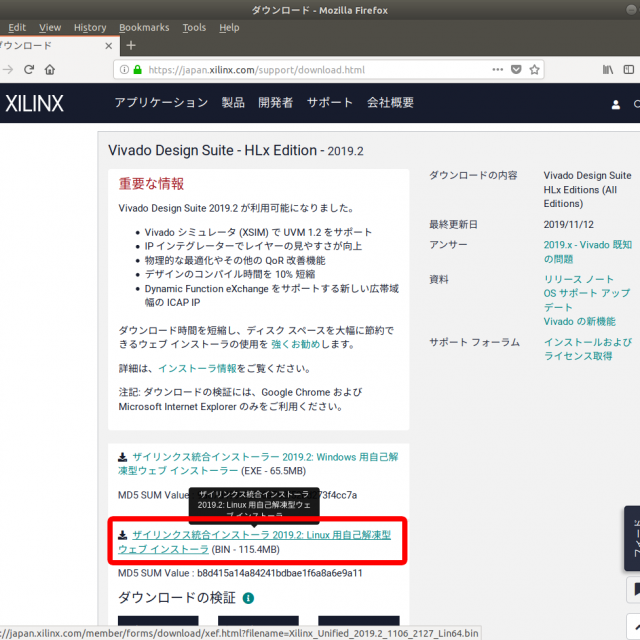
Task: Reload the page with the refresh button
Action: click(28, 70)
